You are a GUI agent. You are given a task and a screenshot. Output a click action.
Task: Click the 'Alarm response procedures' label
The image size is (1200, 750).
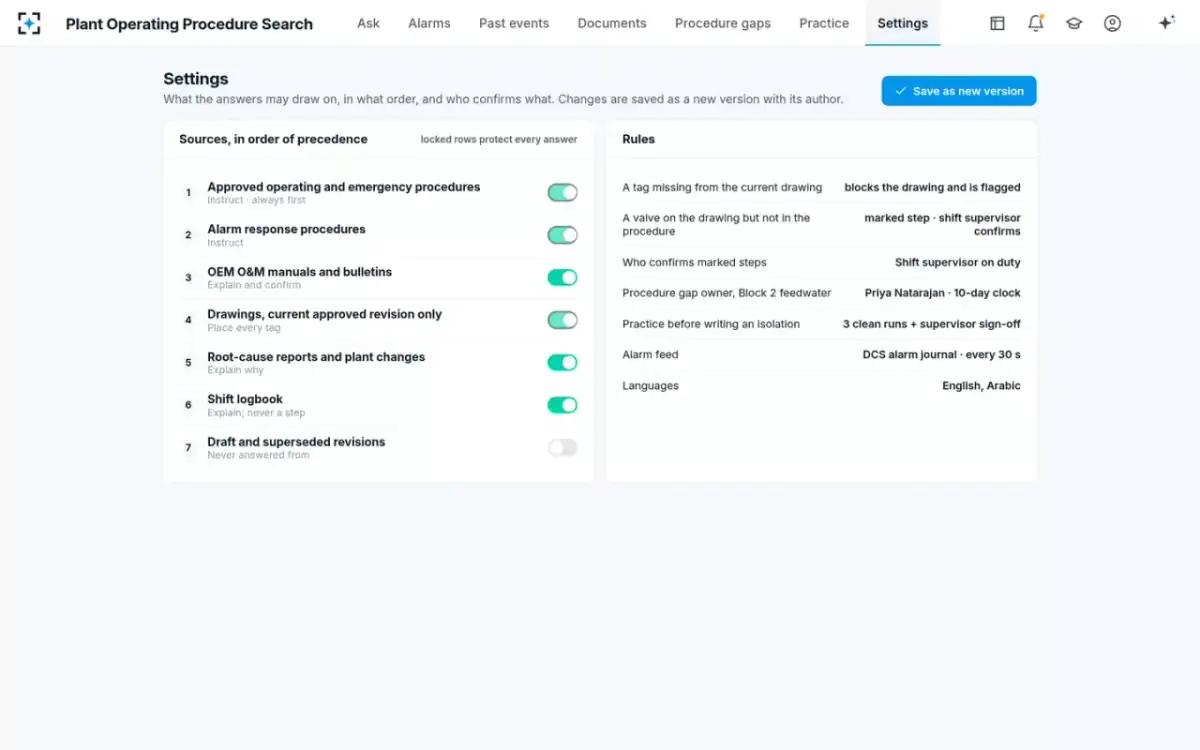tap(286, 229)
